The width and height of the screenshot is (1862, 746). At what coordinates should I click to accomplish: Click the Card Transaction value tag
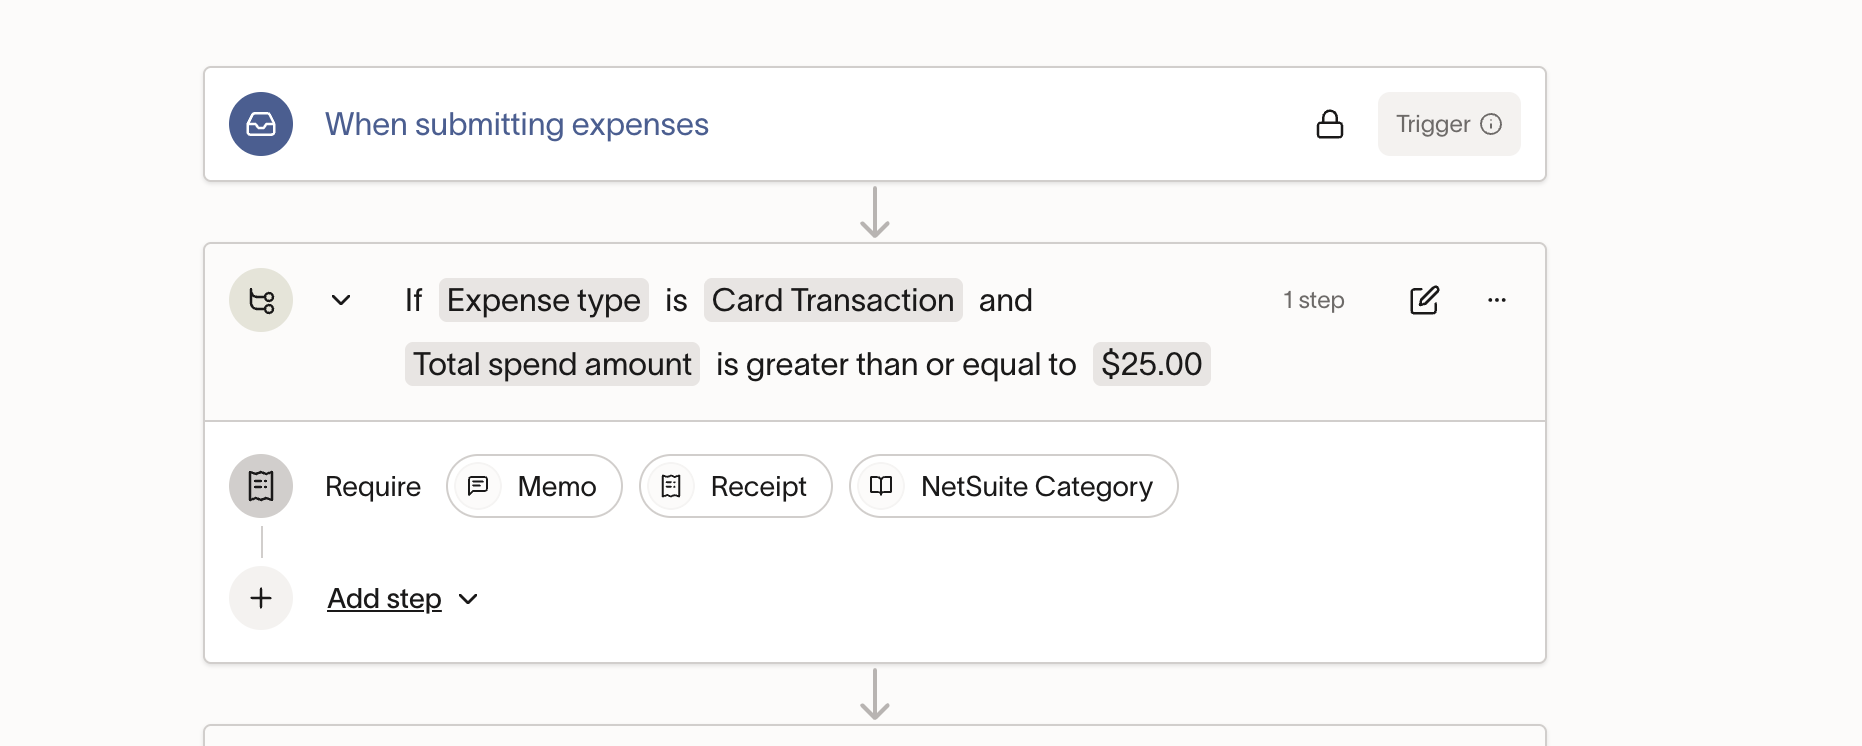click(832, 300)
